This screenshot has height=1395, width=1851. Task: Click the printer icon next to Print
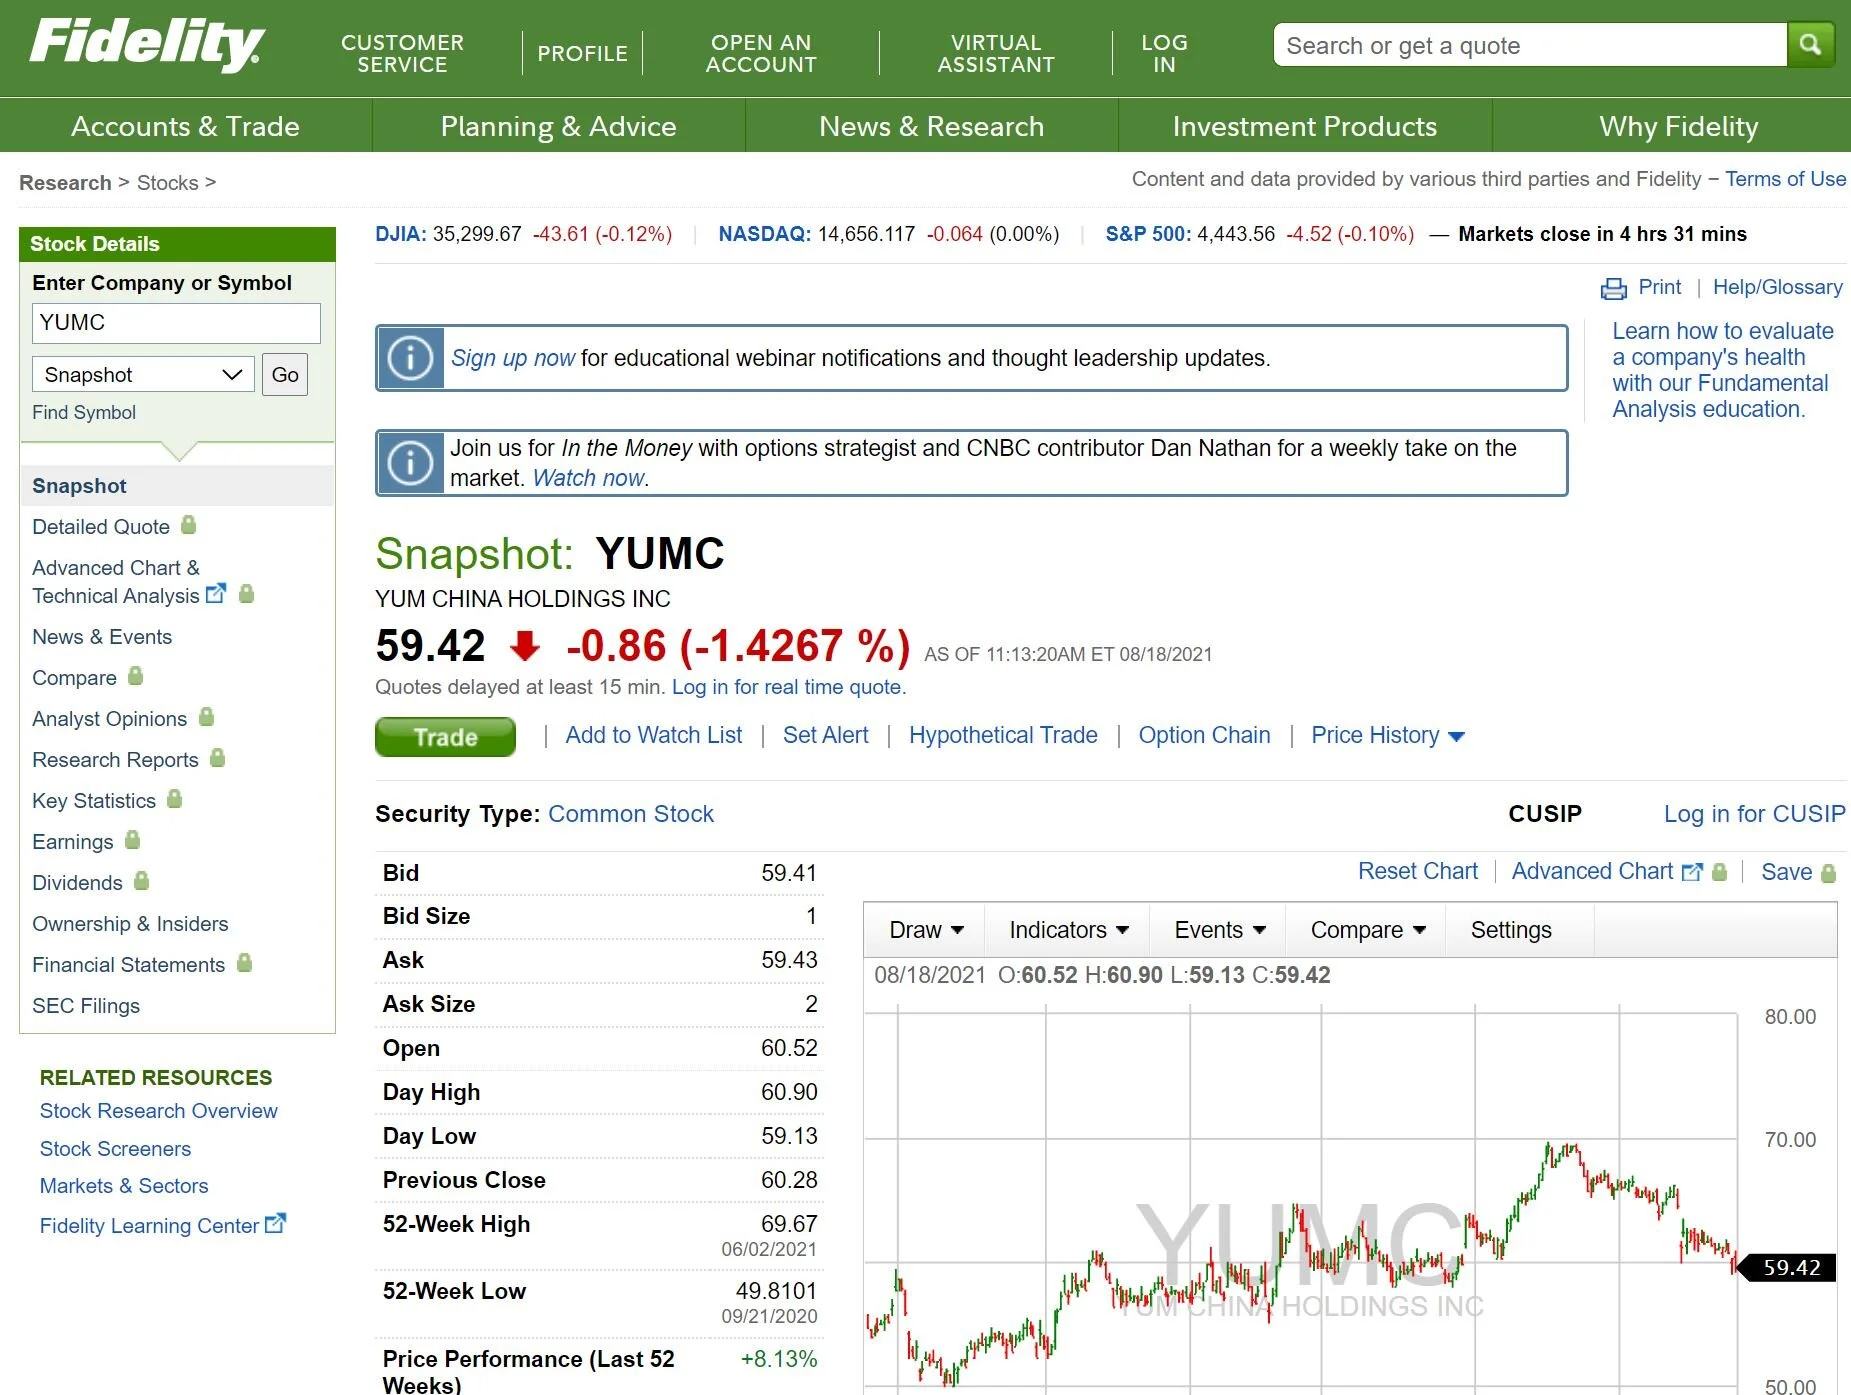click(x=1614, y=289)
